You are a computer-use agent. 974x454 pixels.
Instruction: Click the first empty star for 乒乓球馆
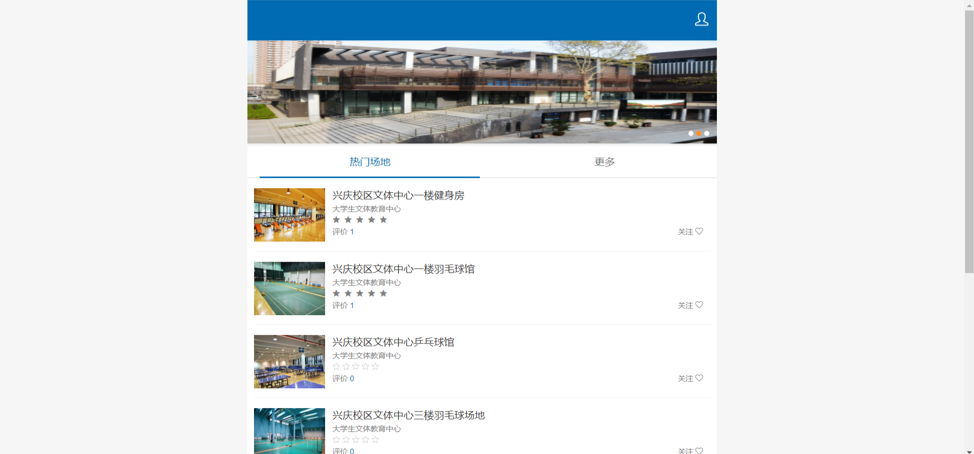pos(336,367)
